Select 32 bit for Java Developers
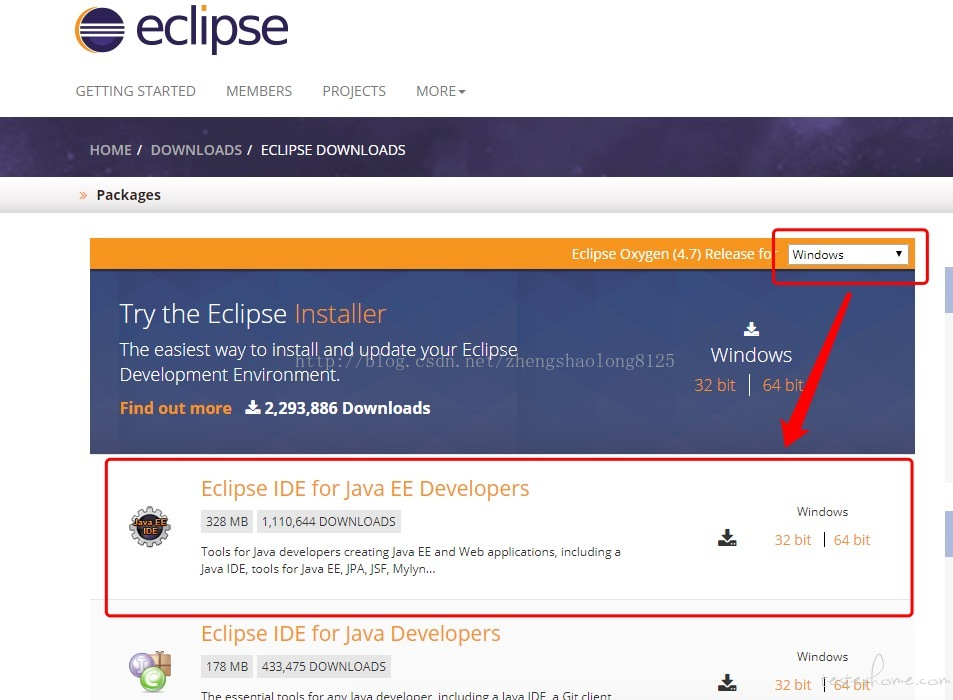Image resolution: width=953 pixels, height=700 pixels. coord(793,685)
